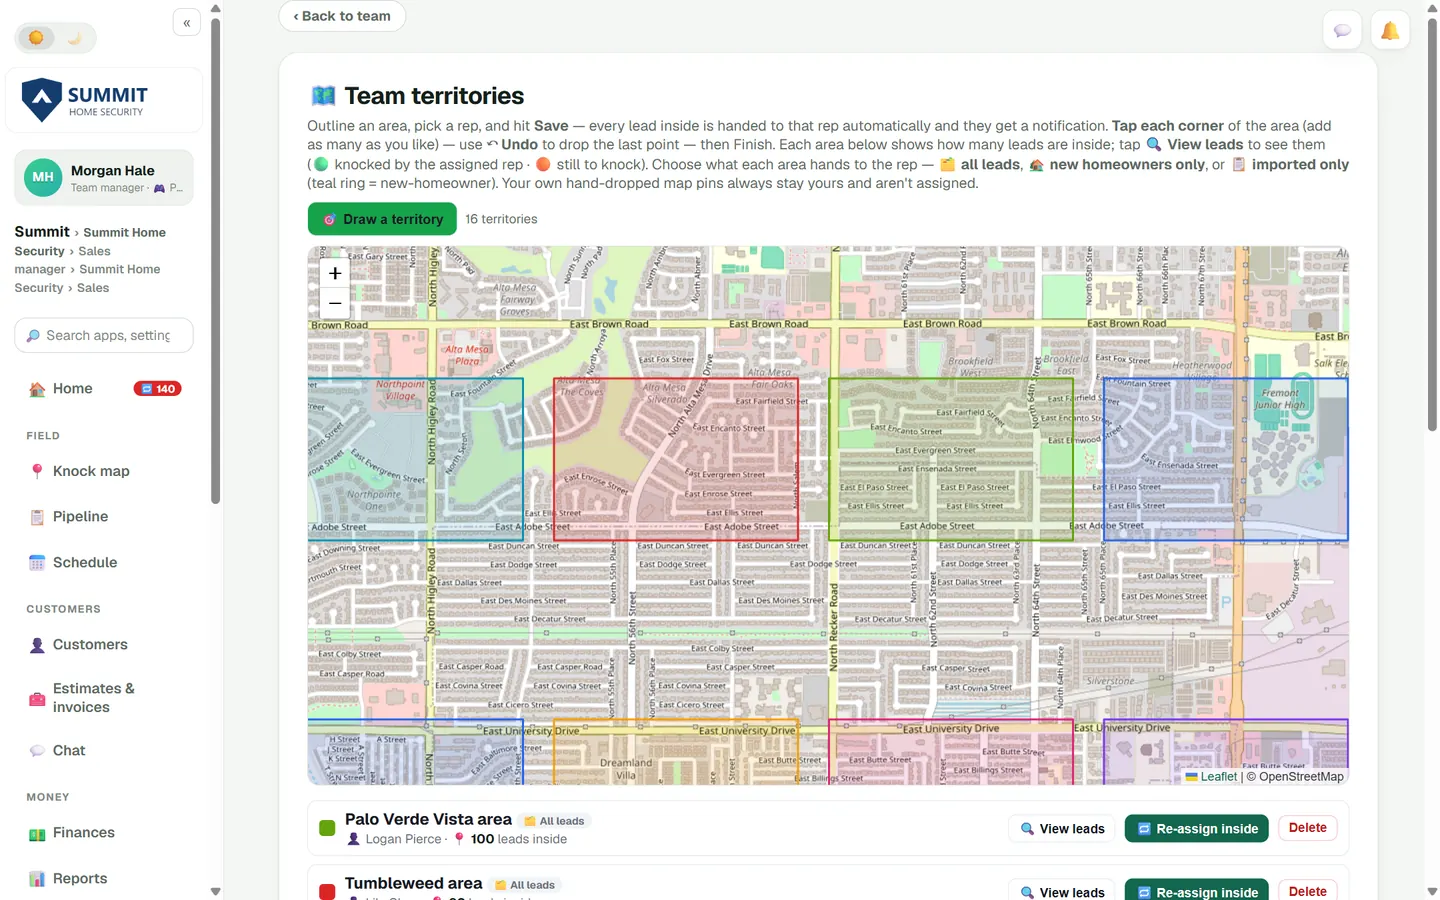Click the person icon beside Customers

click(37, 645)
